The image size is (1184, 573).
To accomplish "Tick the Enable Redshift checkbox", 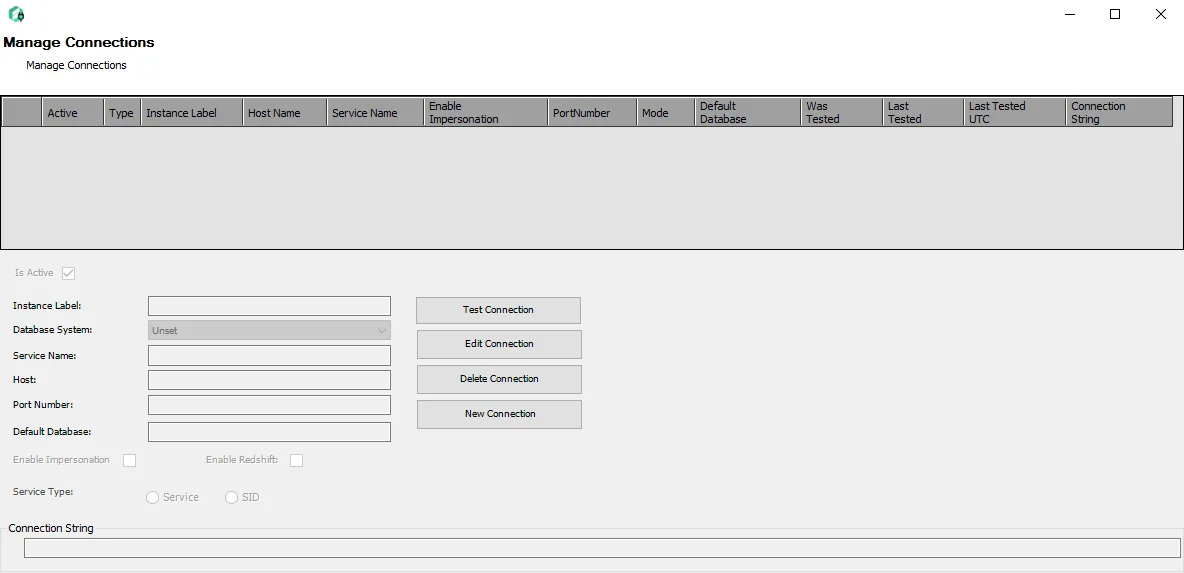I will pyautogui.click(x=297, y=461).
